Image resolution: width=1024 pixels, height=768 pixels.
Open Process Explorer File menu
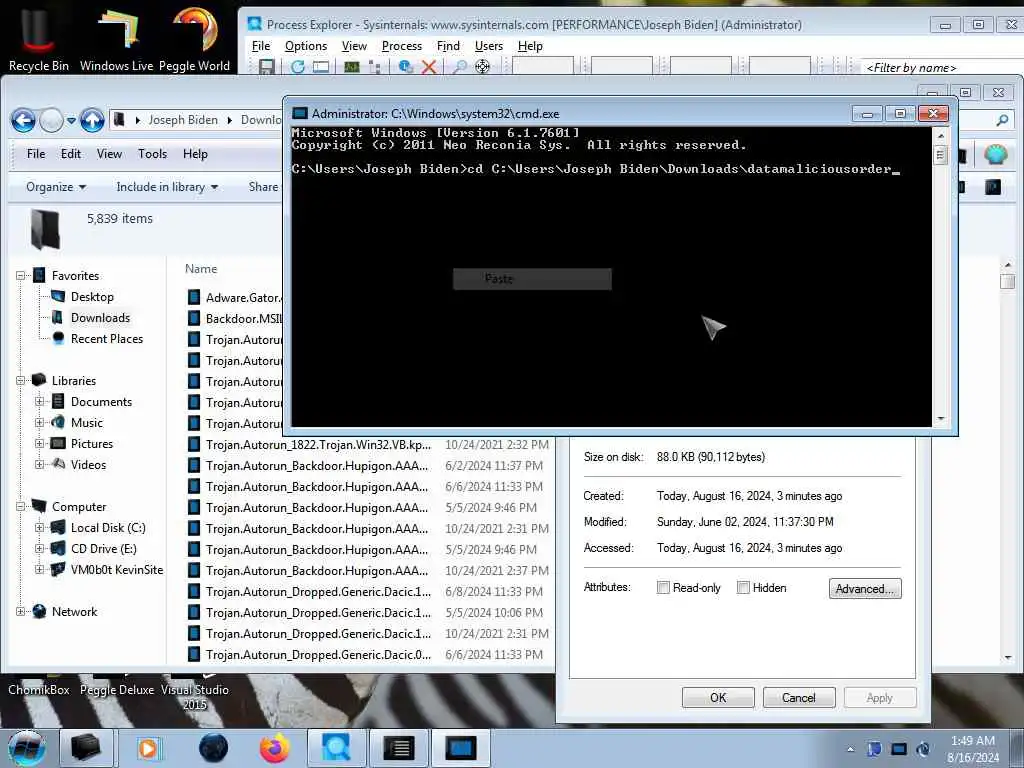pyautogui.click(x=261, y=46)
